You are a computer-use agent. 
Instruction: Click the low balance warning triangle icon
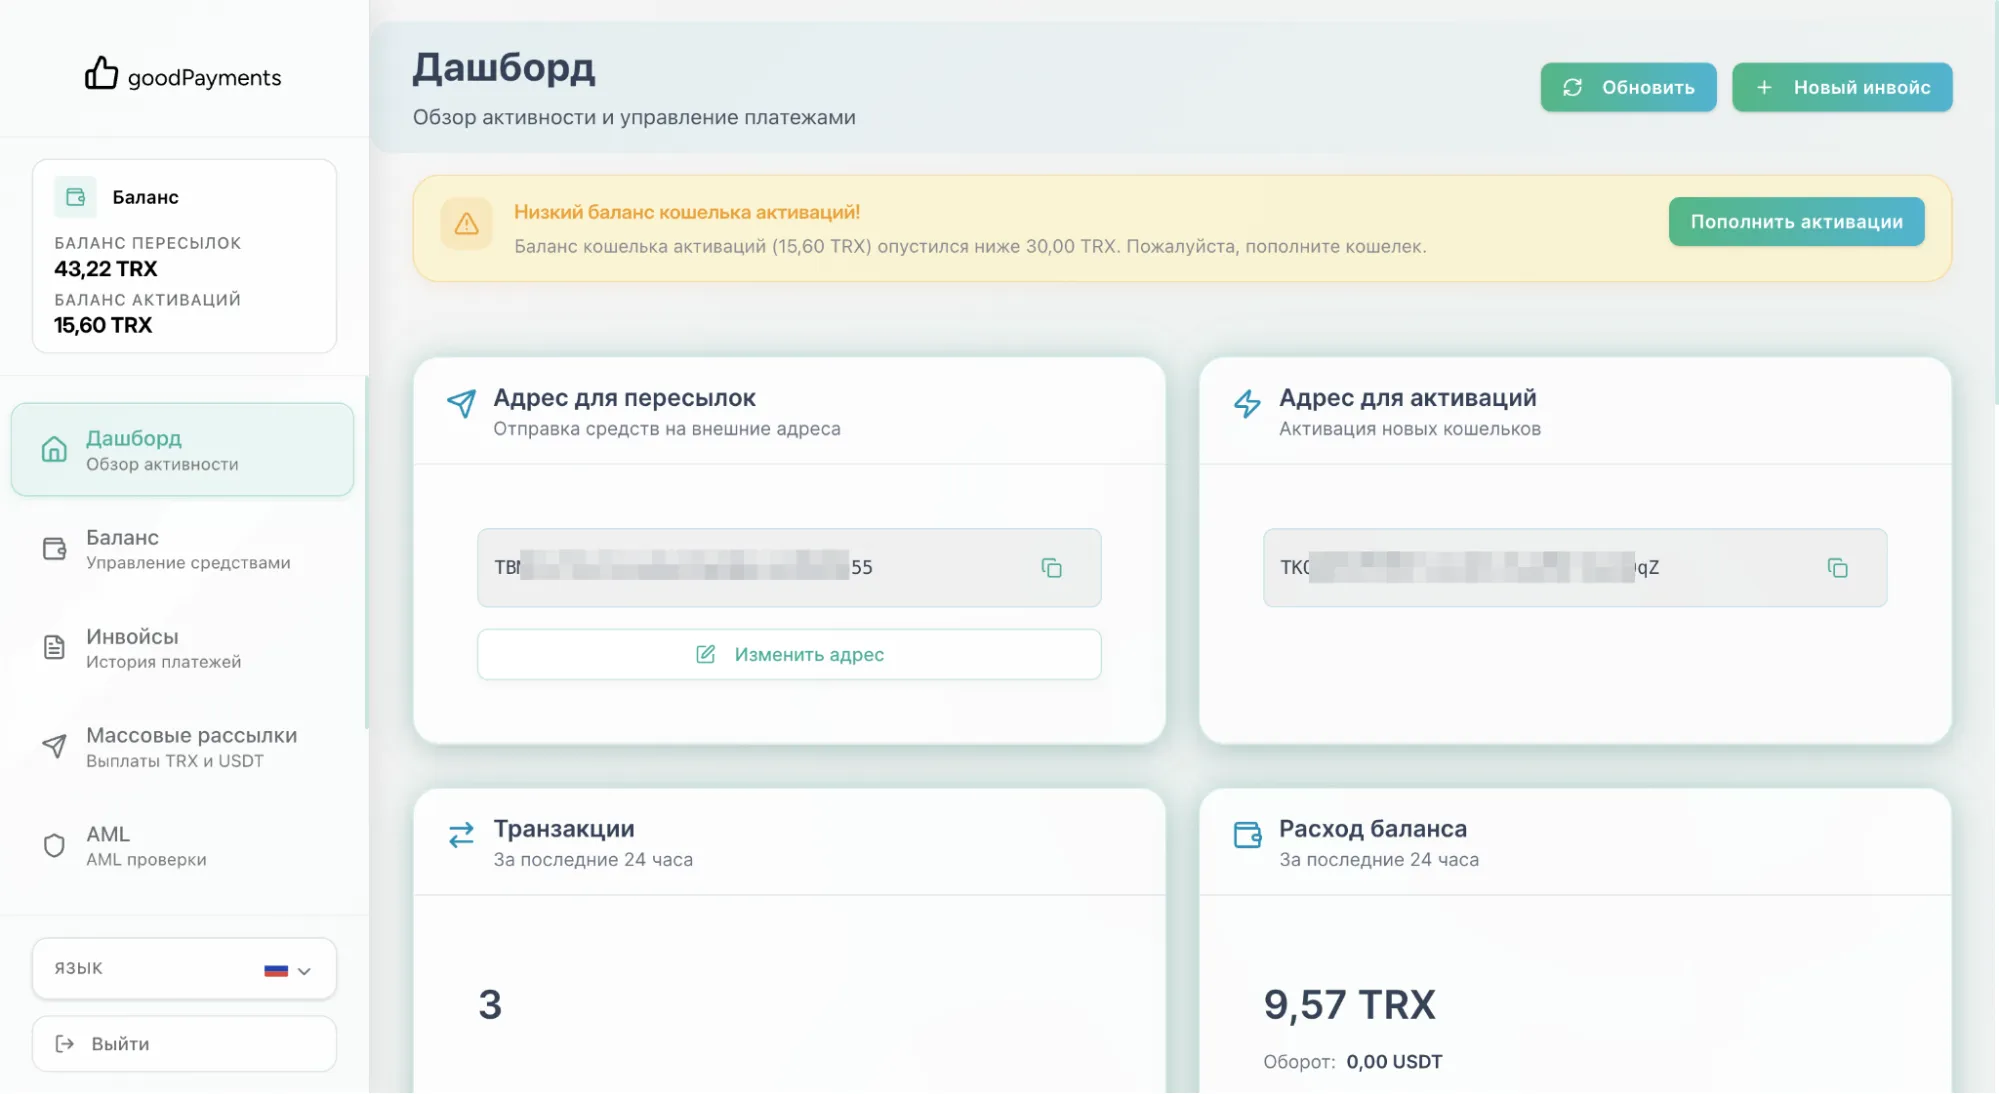pyautogui.click(x=466, y=224)
